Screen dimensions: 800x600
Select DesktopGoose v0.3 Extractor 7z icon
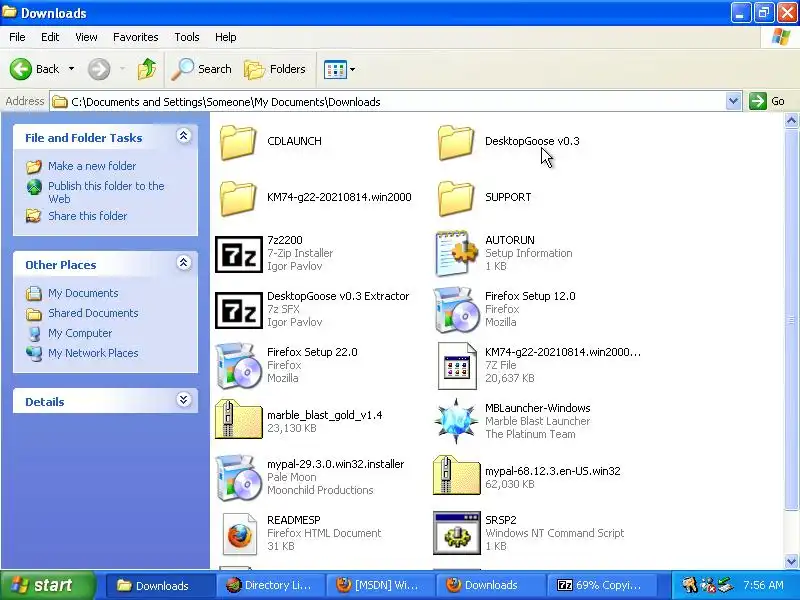239,310
